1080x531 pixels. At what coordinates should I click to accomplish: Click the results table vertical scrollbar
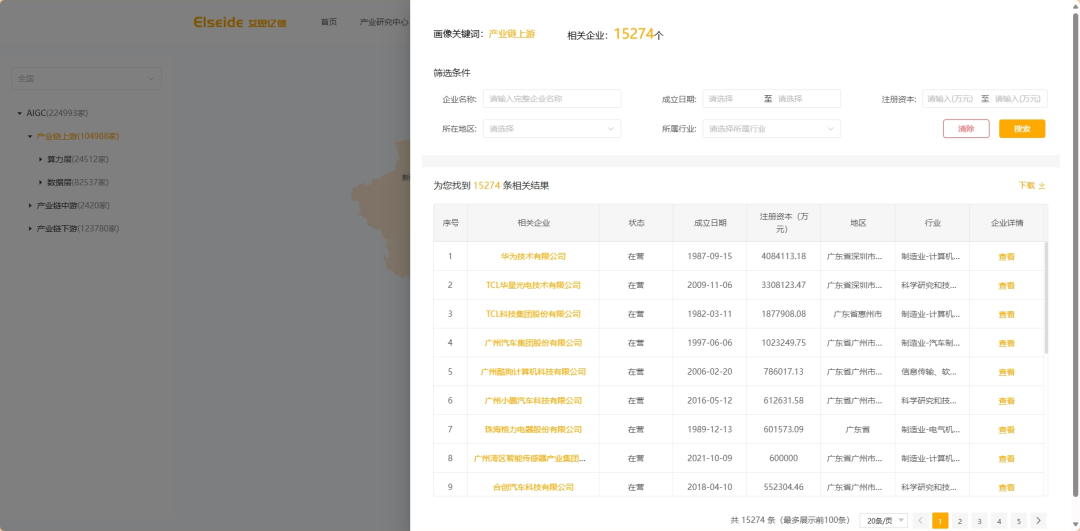click(1046, 297)
